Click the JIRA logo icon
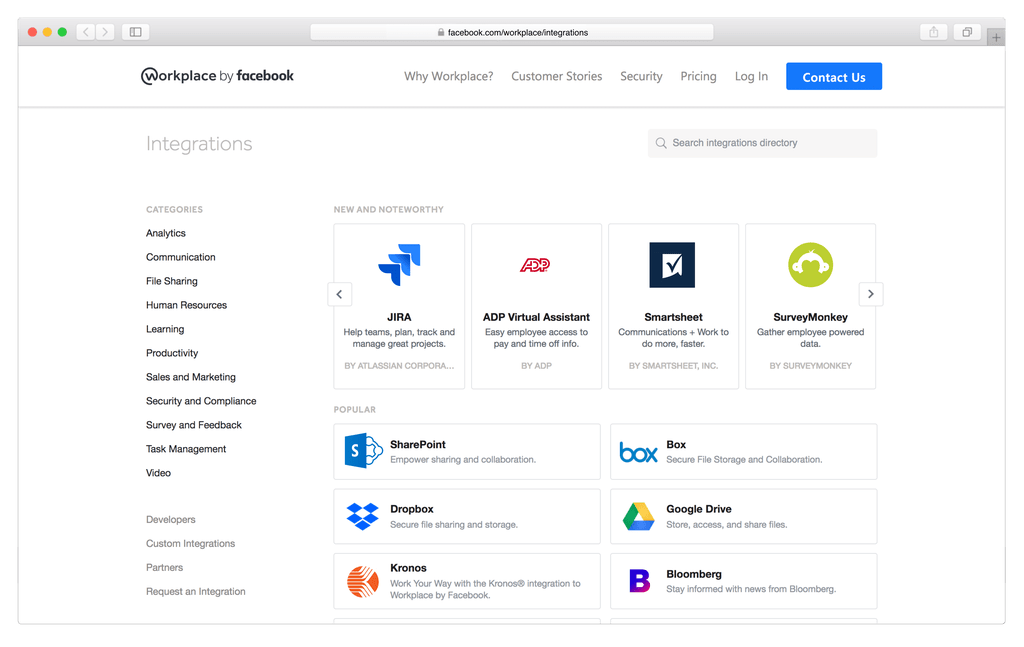This screenshot has height=647, width=1024. [399, 264]
